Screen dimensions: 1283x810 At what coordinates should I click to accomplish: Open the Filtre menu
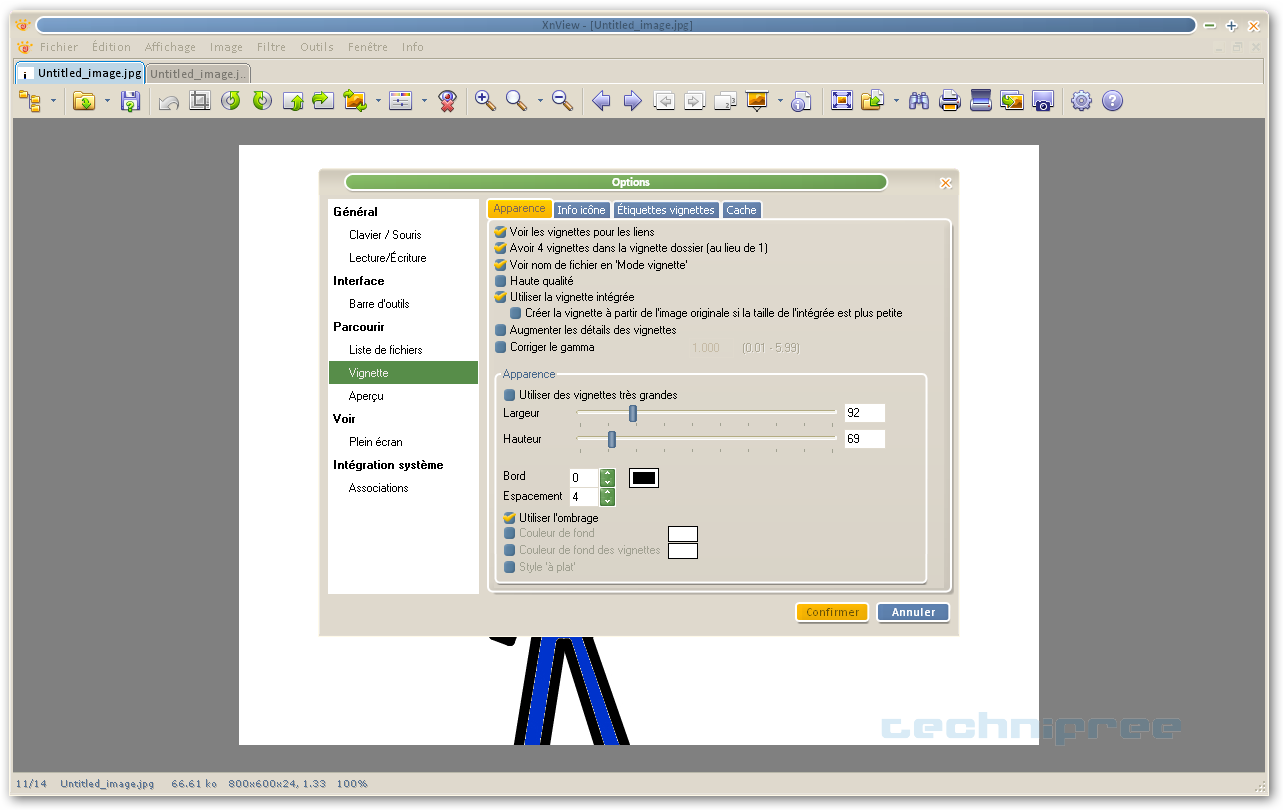271,47
